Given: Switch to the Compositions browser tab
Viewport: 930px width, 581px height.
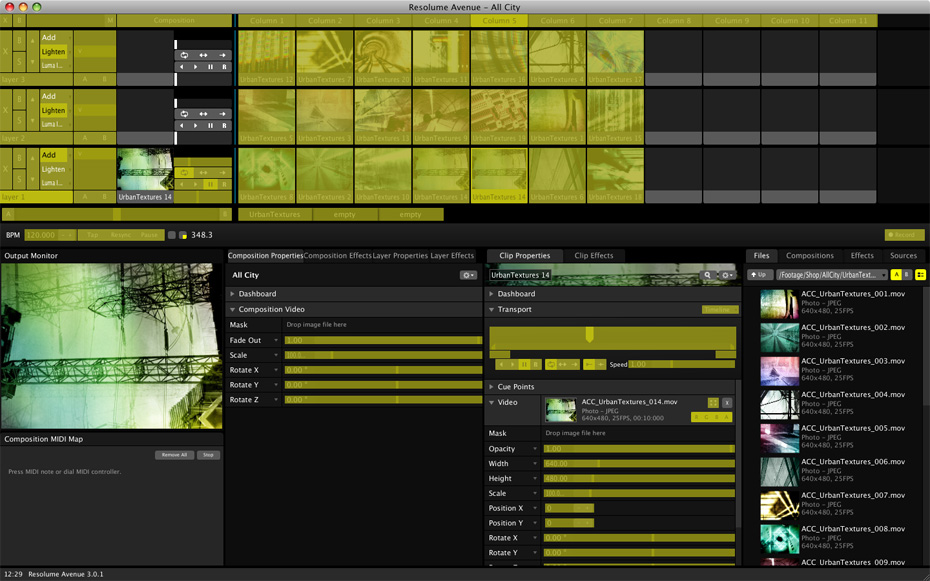Looking at the screenshot, I should [x=810, y=256].
